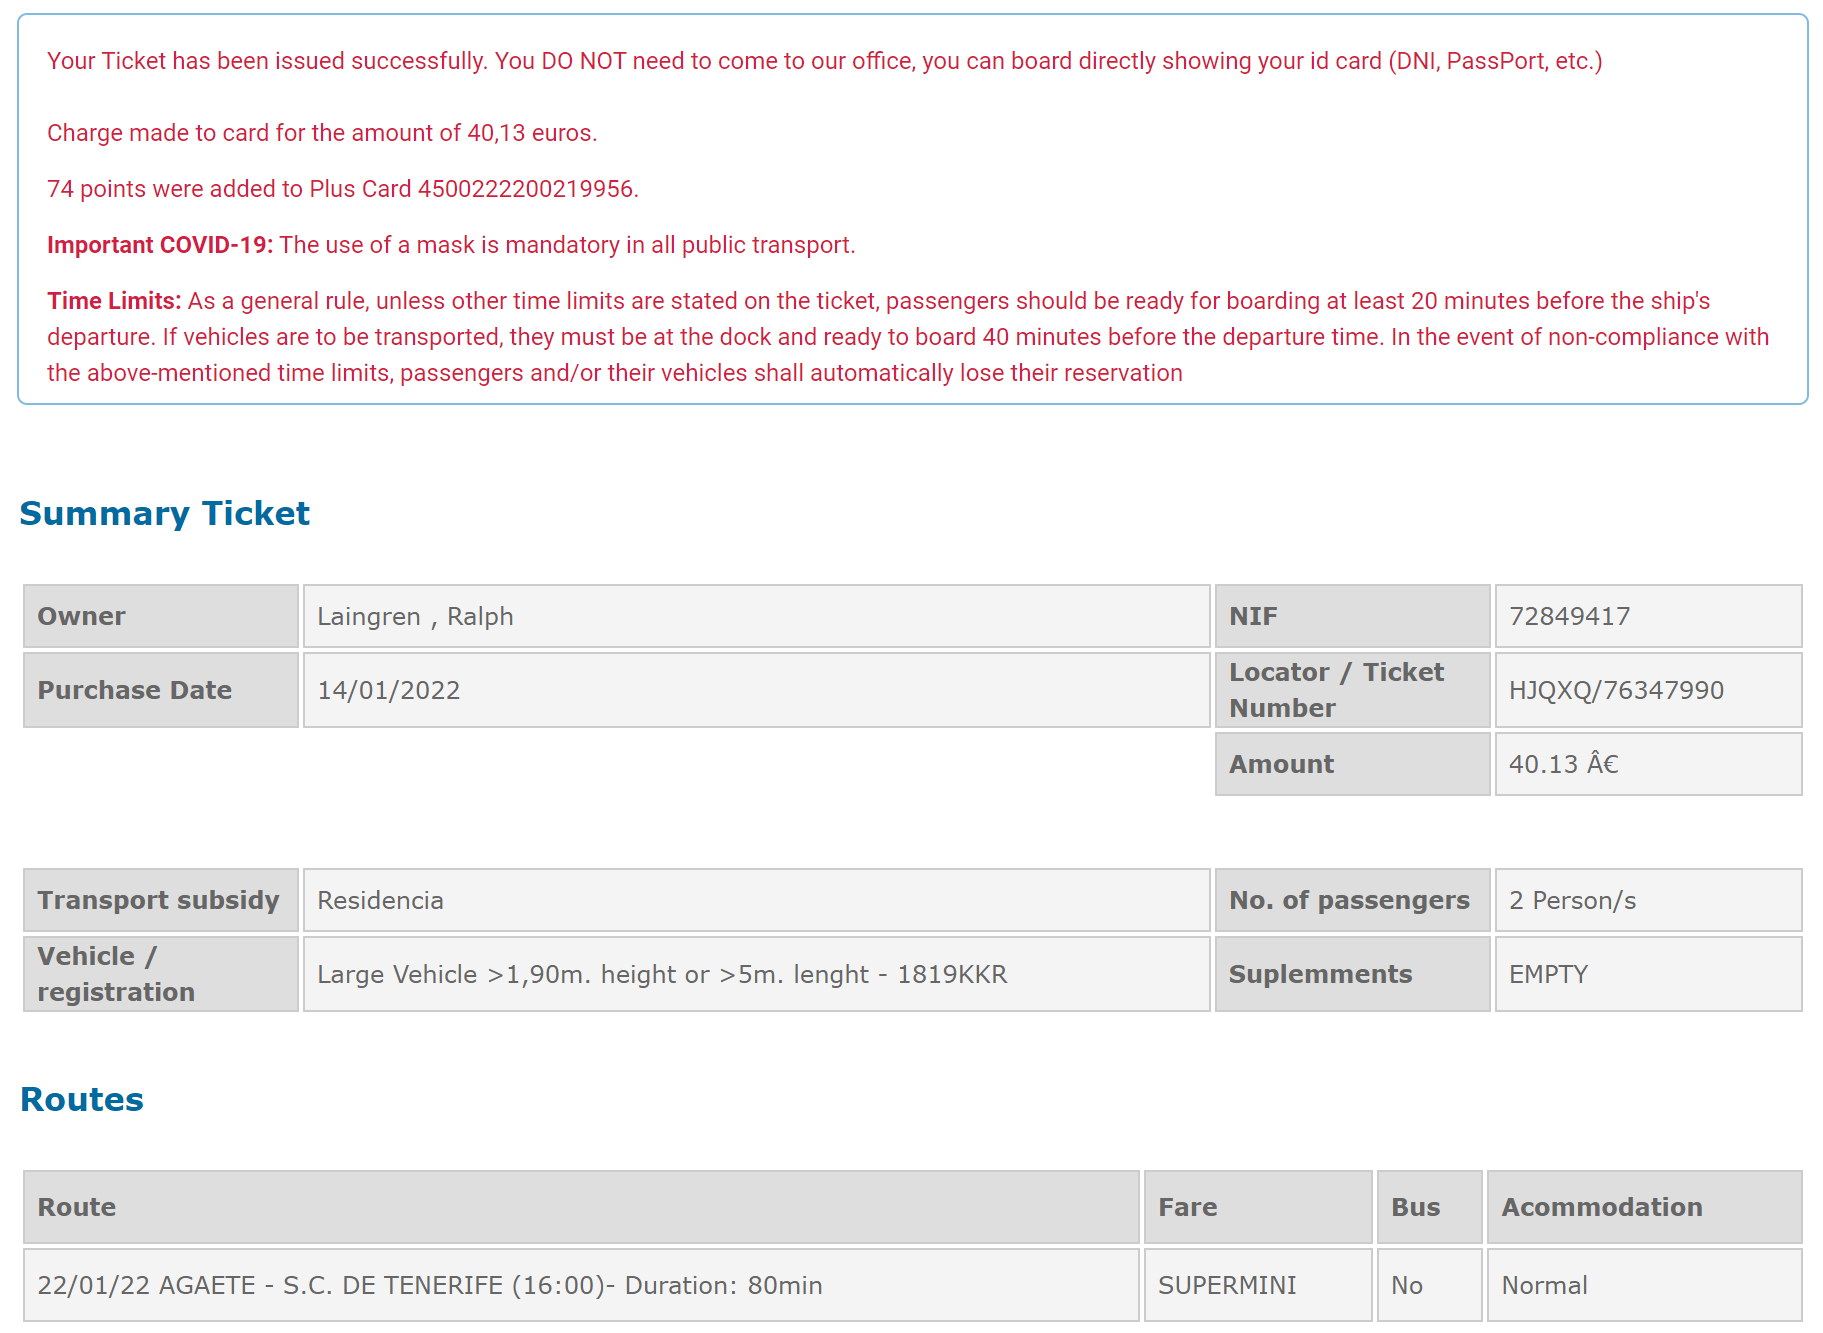This screenshot has width=1823, height=1333.
Task: Click the amount value 40.13
Action: point(1563,764)
